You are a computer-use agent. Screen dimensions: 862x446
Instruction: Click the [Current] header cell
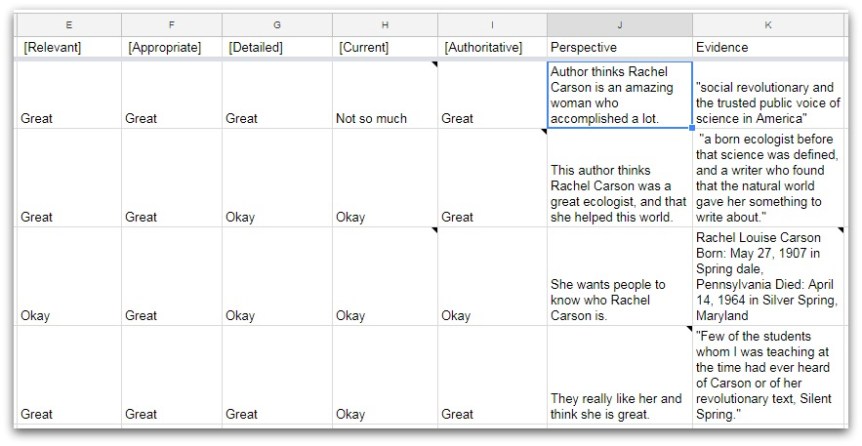385,47
